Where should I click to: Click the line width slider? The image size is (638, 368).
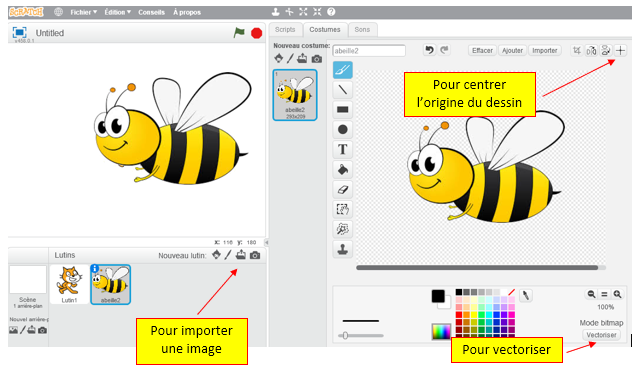[361, 335]
